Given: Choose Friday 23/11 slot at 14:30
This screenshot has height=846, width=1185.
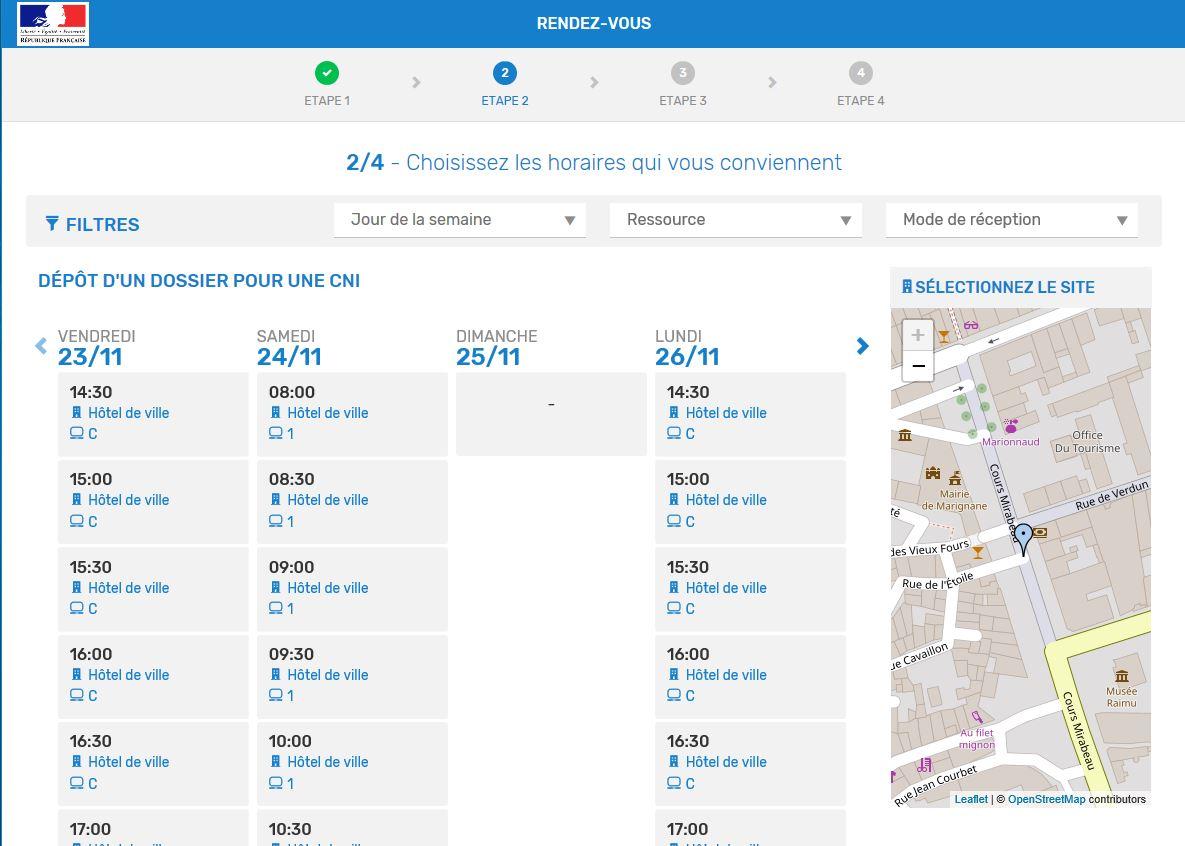Looking at the screenshot, I should coord(153,414).
